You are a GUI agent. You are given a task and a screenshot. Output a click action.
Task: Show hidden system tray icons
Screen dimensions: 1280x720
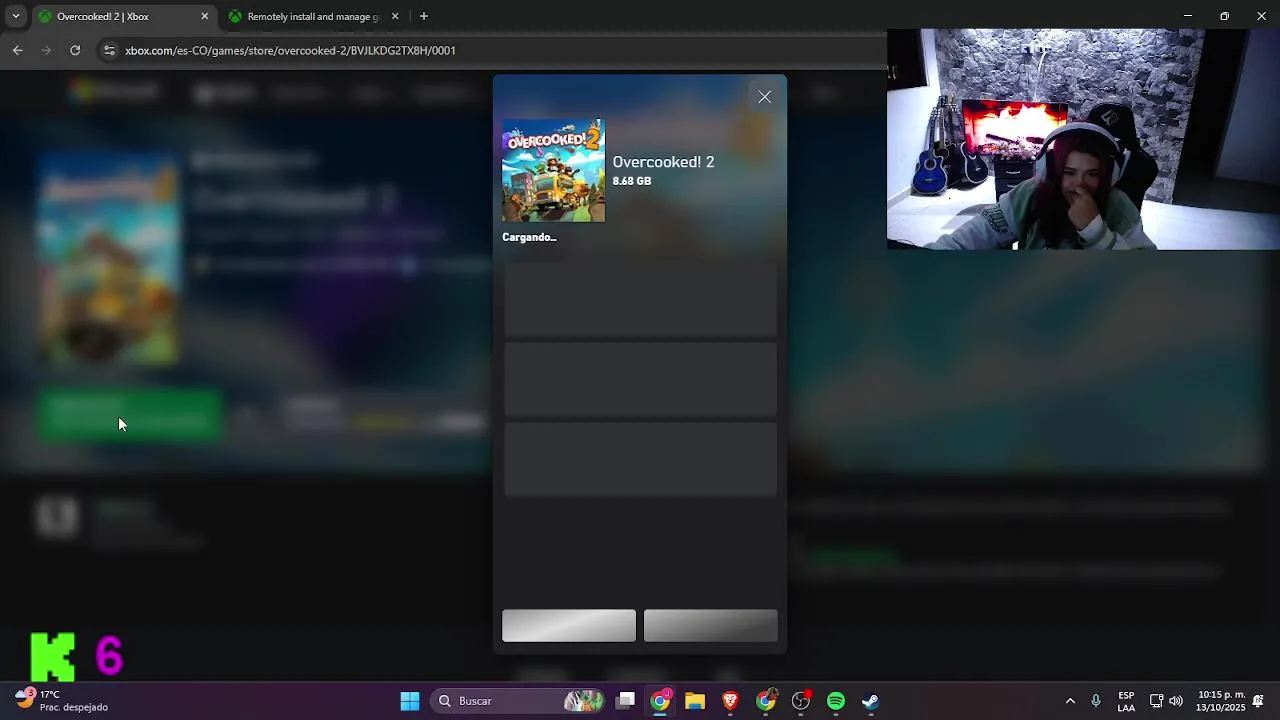(1070, 701)
